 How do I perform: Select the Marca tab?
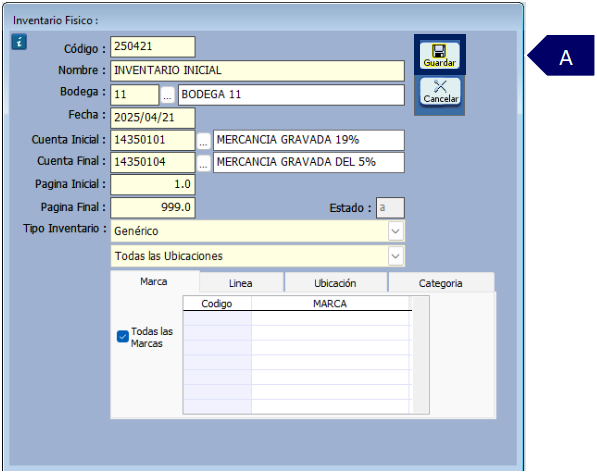click(154, 282)
